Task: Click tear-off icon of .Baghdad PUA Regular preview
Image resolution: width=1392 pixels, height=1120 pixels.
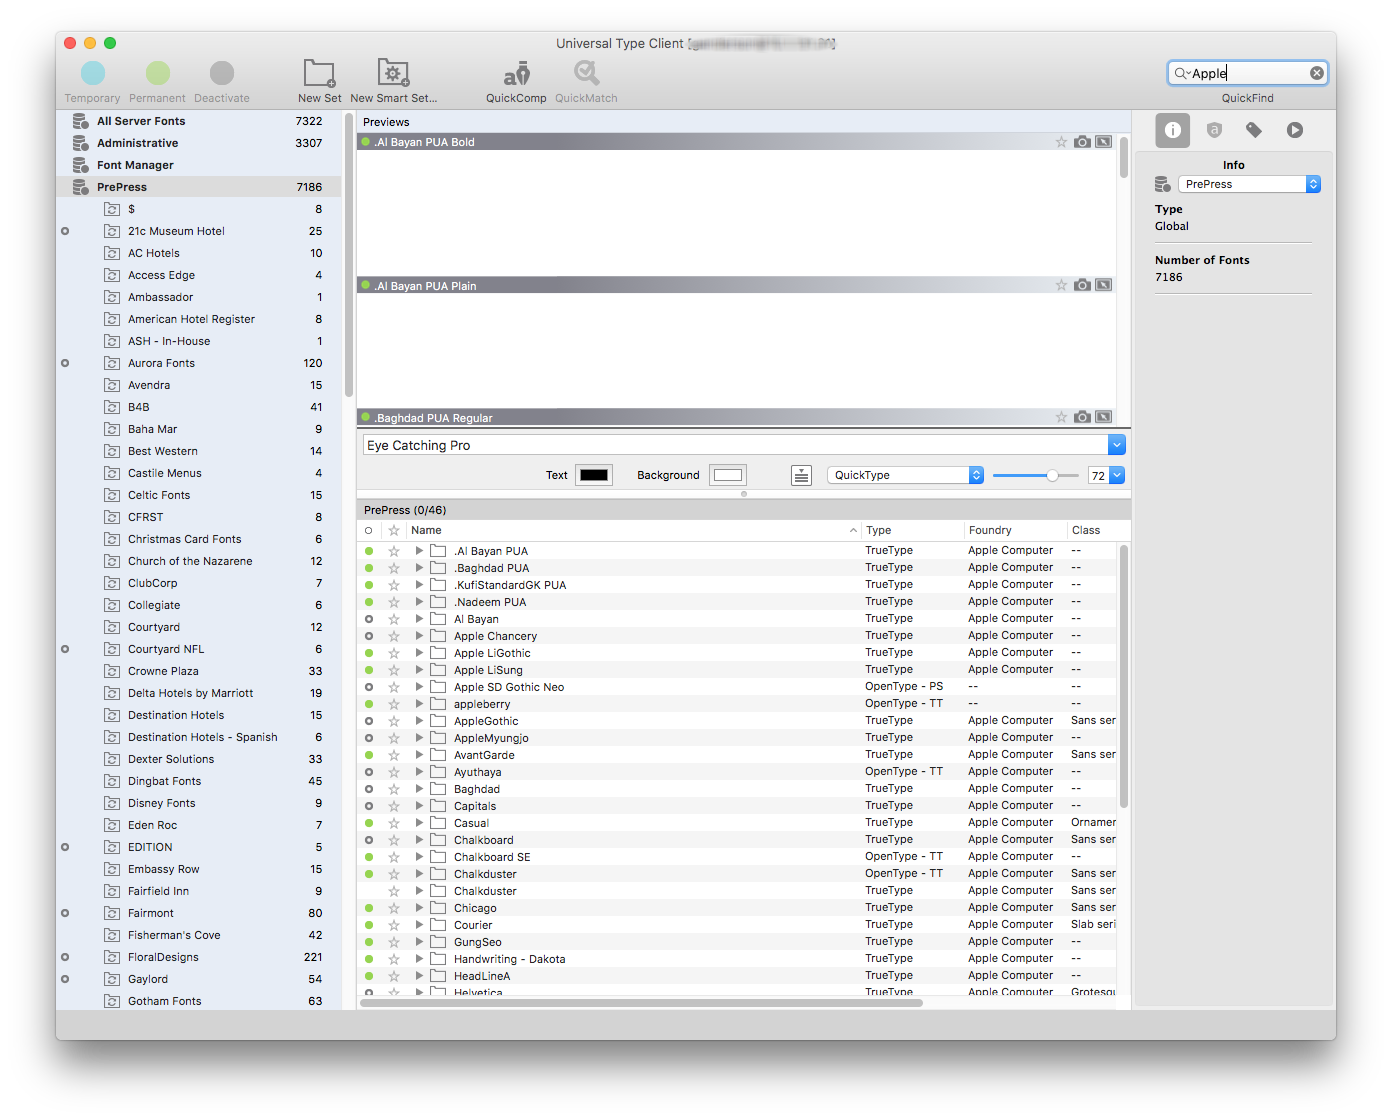Action: [1103, 417]
